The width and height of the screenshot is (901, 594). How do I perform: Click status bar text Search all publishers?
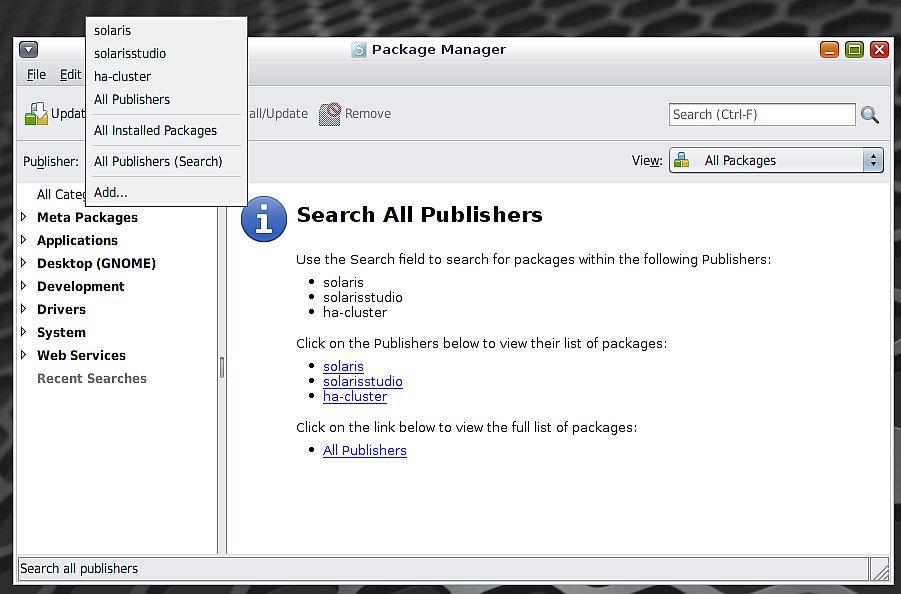point(79,568)
